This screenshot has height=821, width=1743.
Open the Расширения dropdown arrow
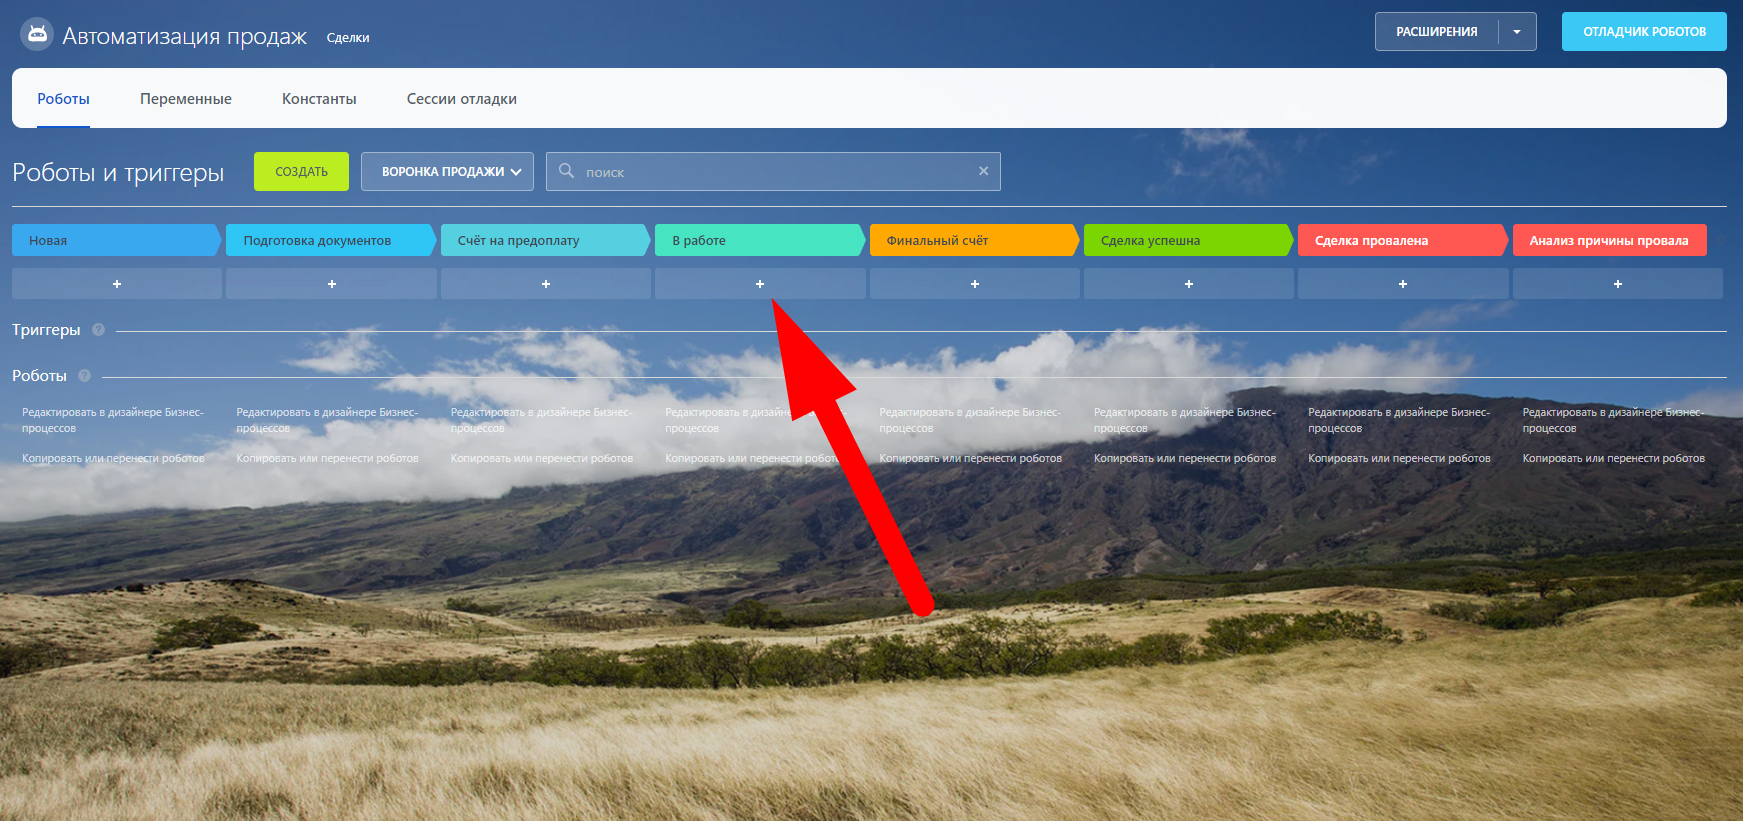[1517, 32]
